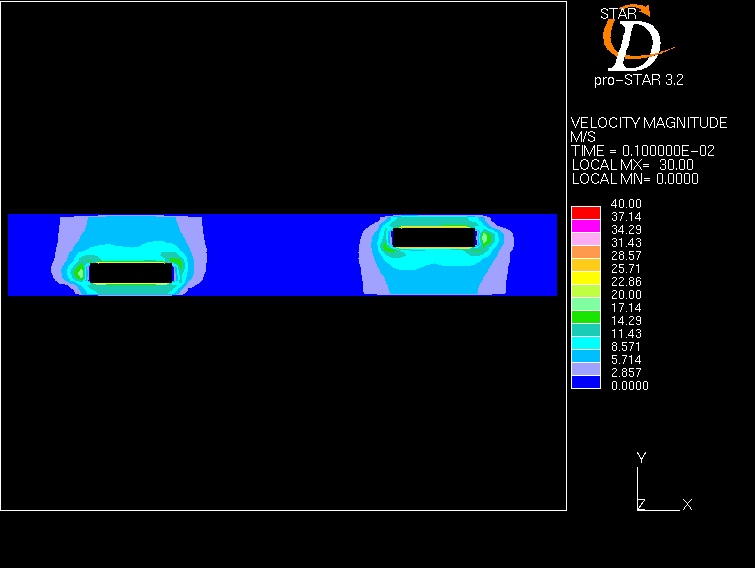Click the pro-STAR 3.2 version text

[632, 81]
